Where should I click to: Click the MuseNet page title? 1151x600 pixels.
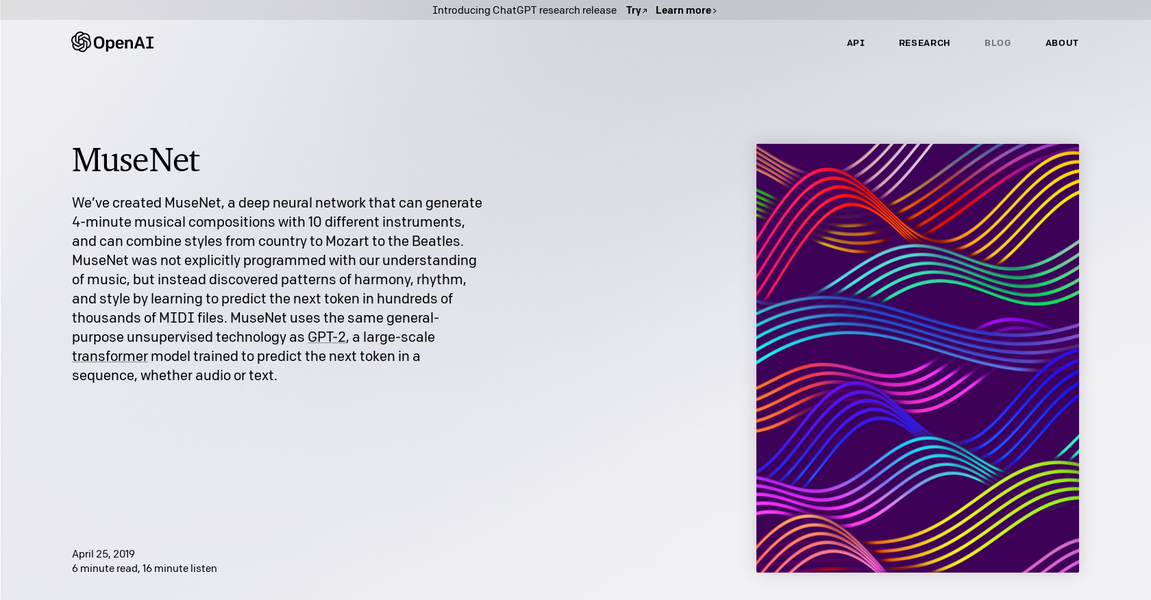pos(135,160)
